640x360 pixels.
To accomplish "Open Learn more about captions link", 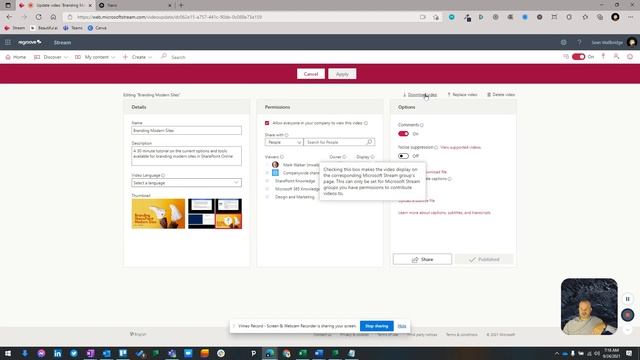I will 444,213.
